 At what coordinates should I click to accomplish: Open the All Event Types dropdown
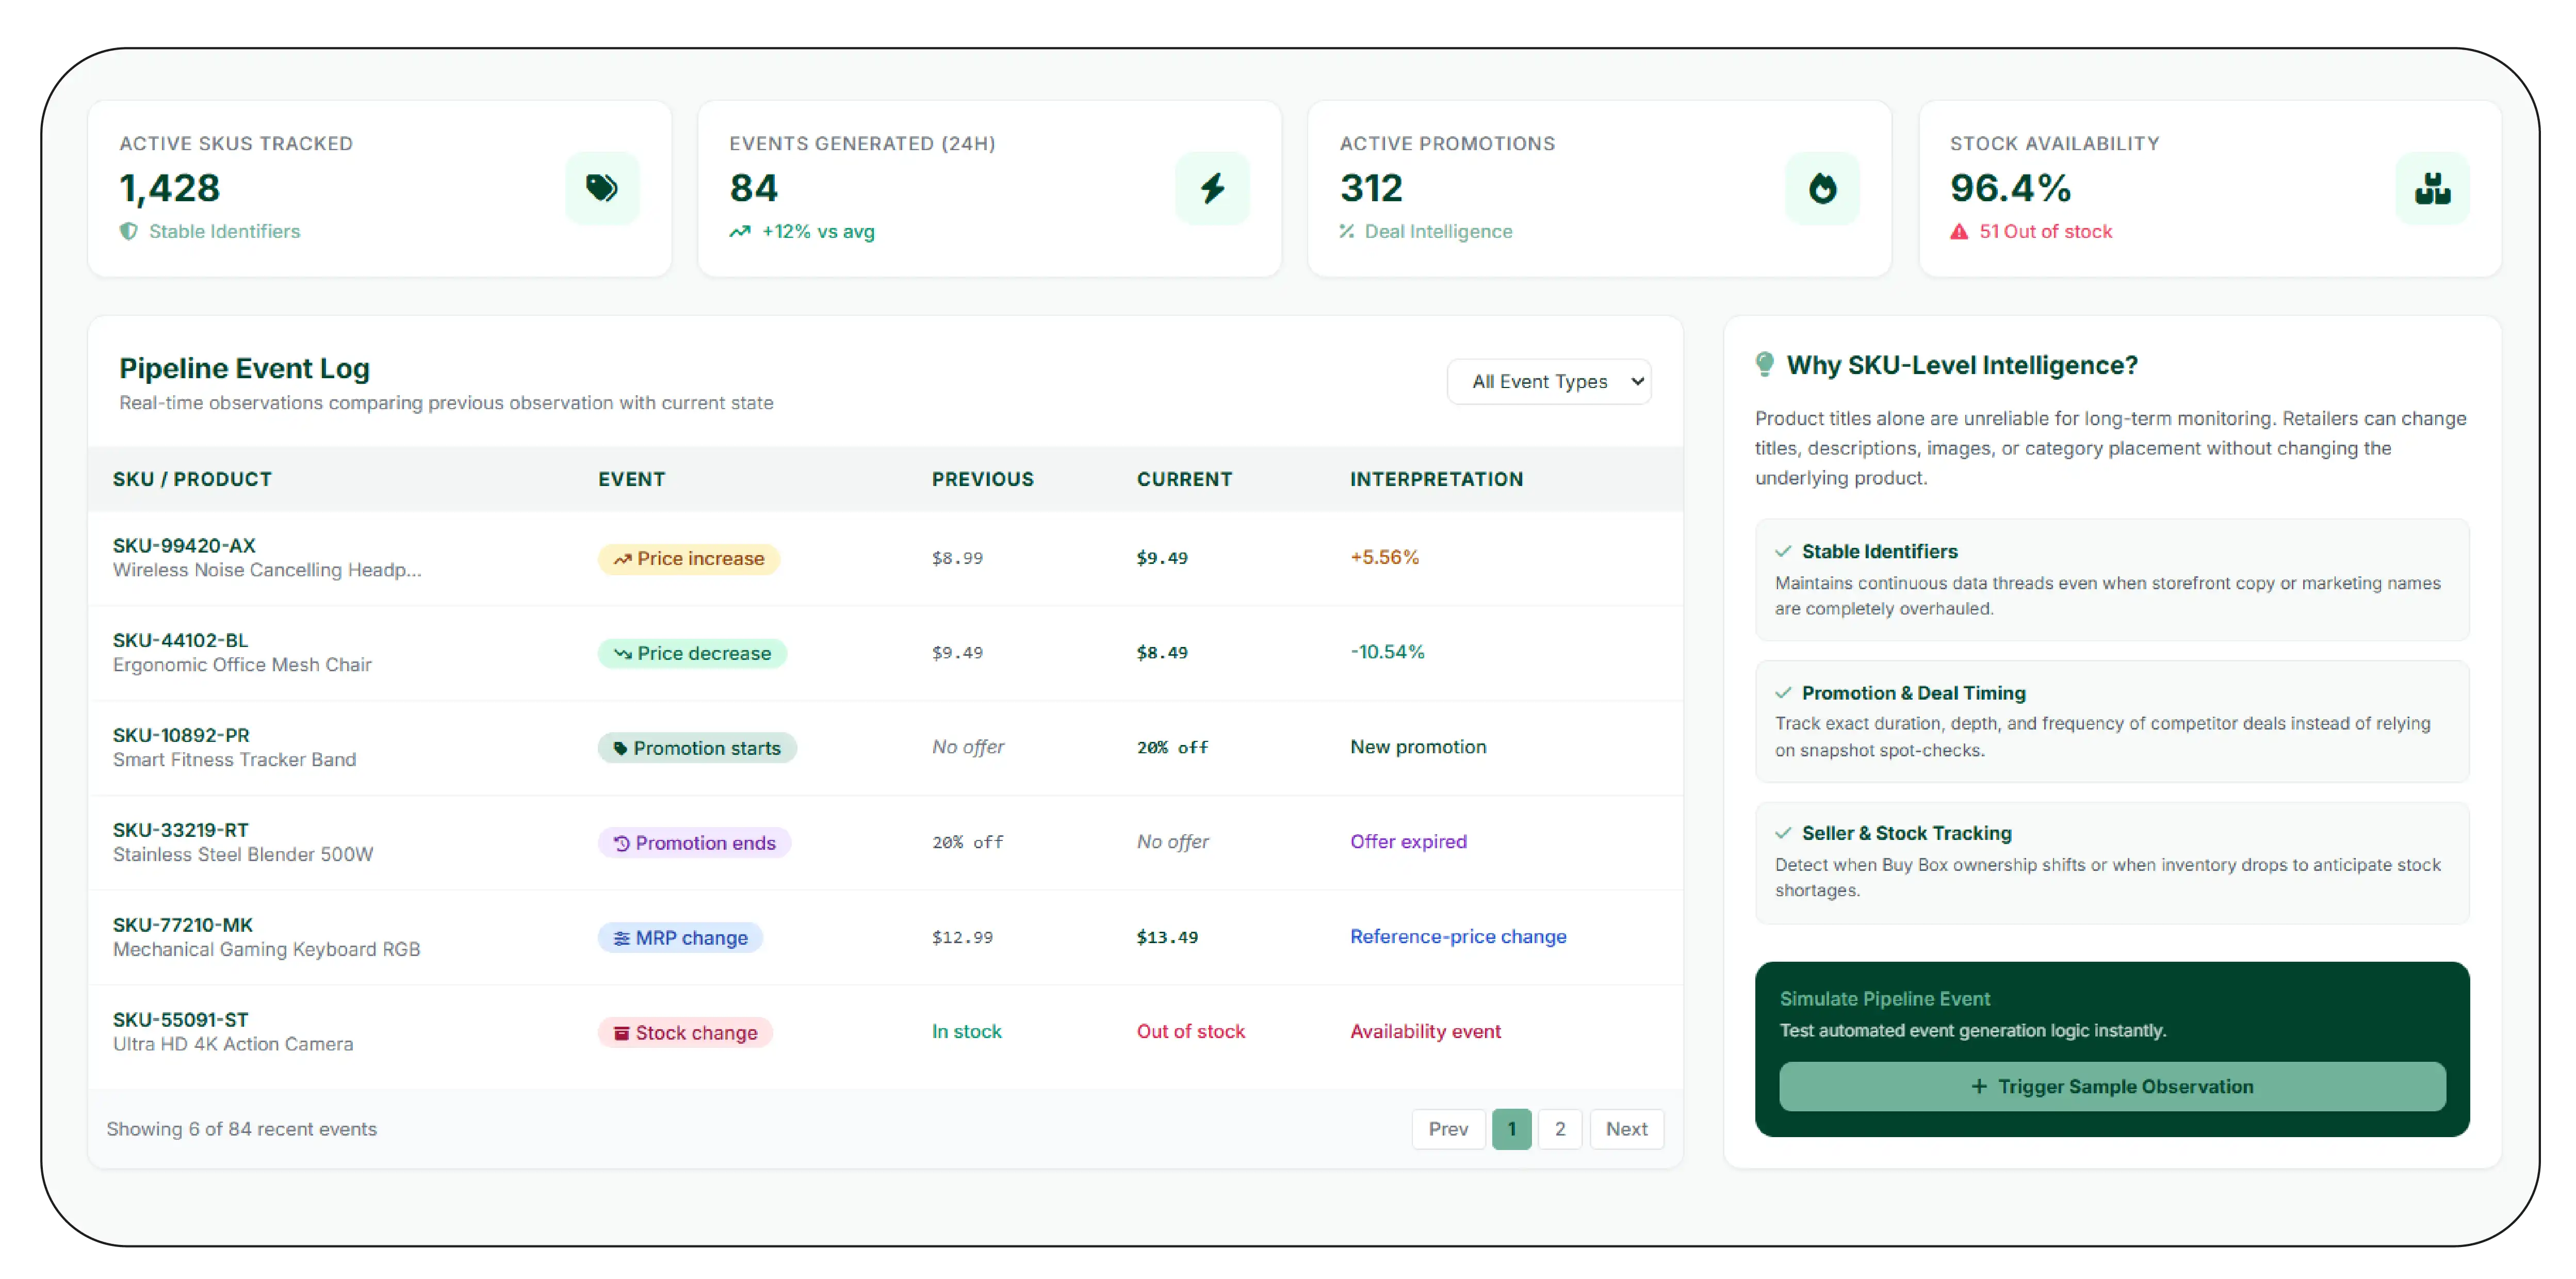1548,381
